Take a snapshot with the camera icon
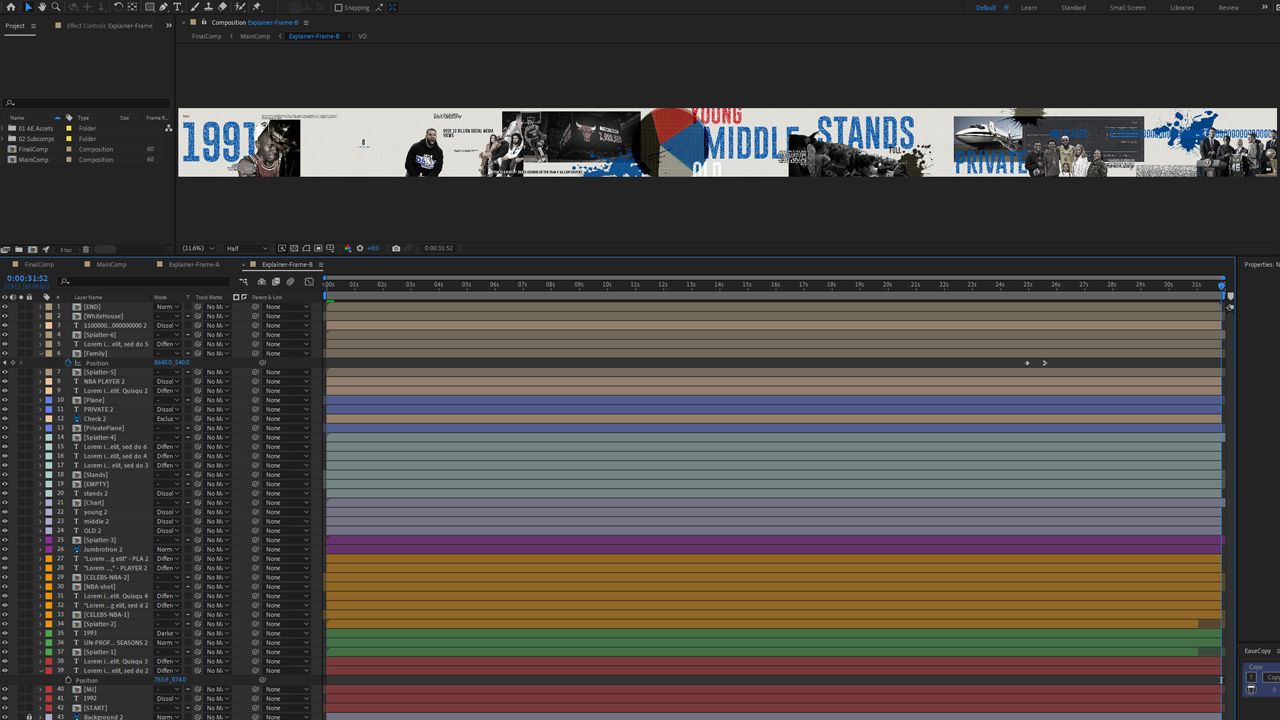1280x720 pixels. [x=396, y=248]
